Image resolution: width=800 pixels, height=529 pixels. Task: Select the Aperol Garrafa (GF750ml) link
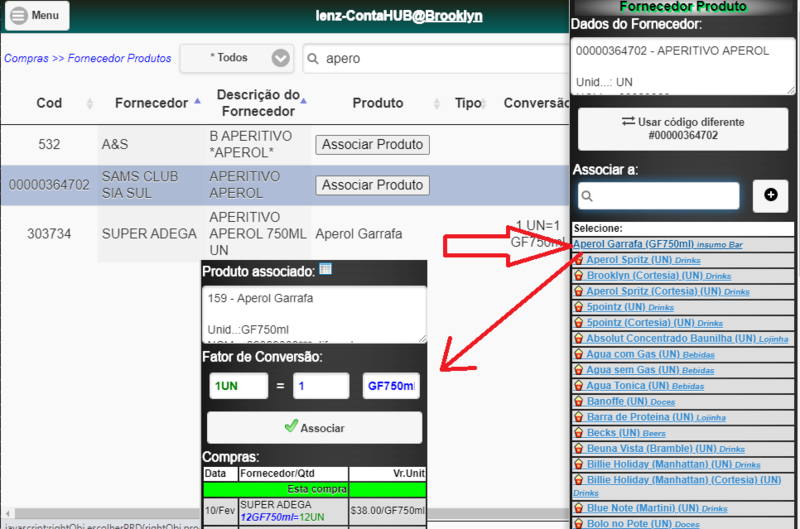point(658,244)
